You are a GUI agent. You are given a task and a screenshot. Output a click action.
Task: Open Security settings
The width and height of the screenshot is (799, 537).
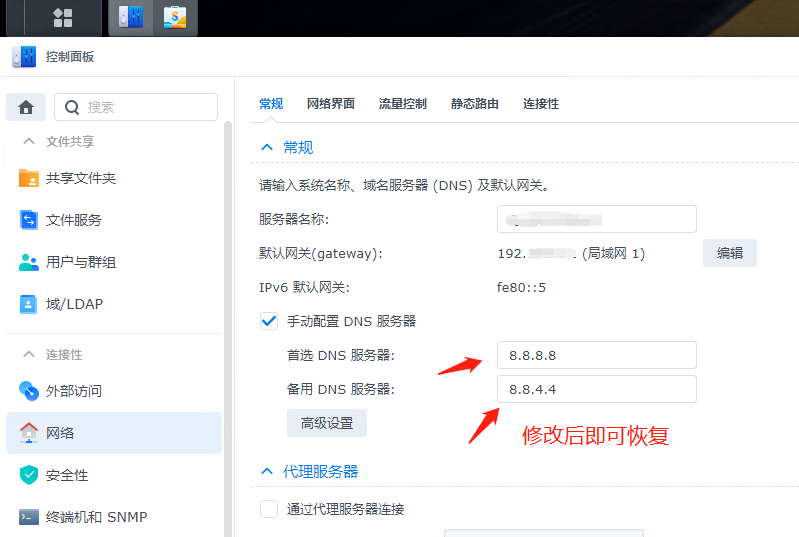(x=67, y=475)
